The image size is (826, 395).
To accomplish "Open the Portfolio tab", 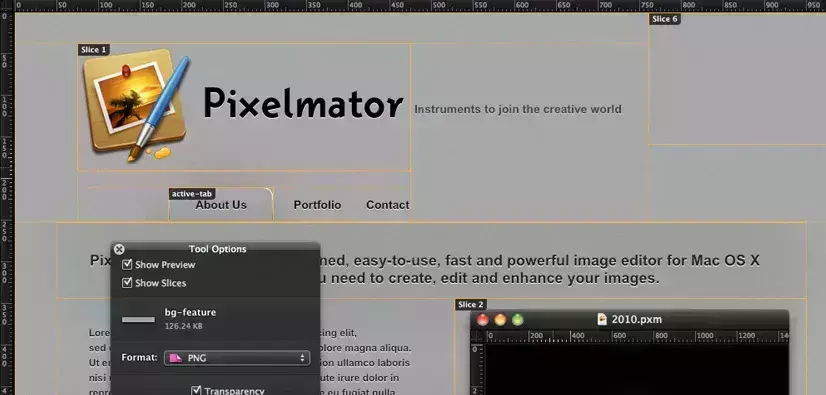I will pyautogui.click(x=317, y=205).
